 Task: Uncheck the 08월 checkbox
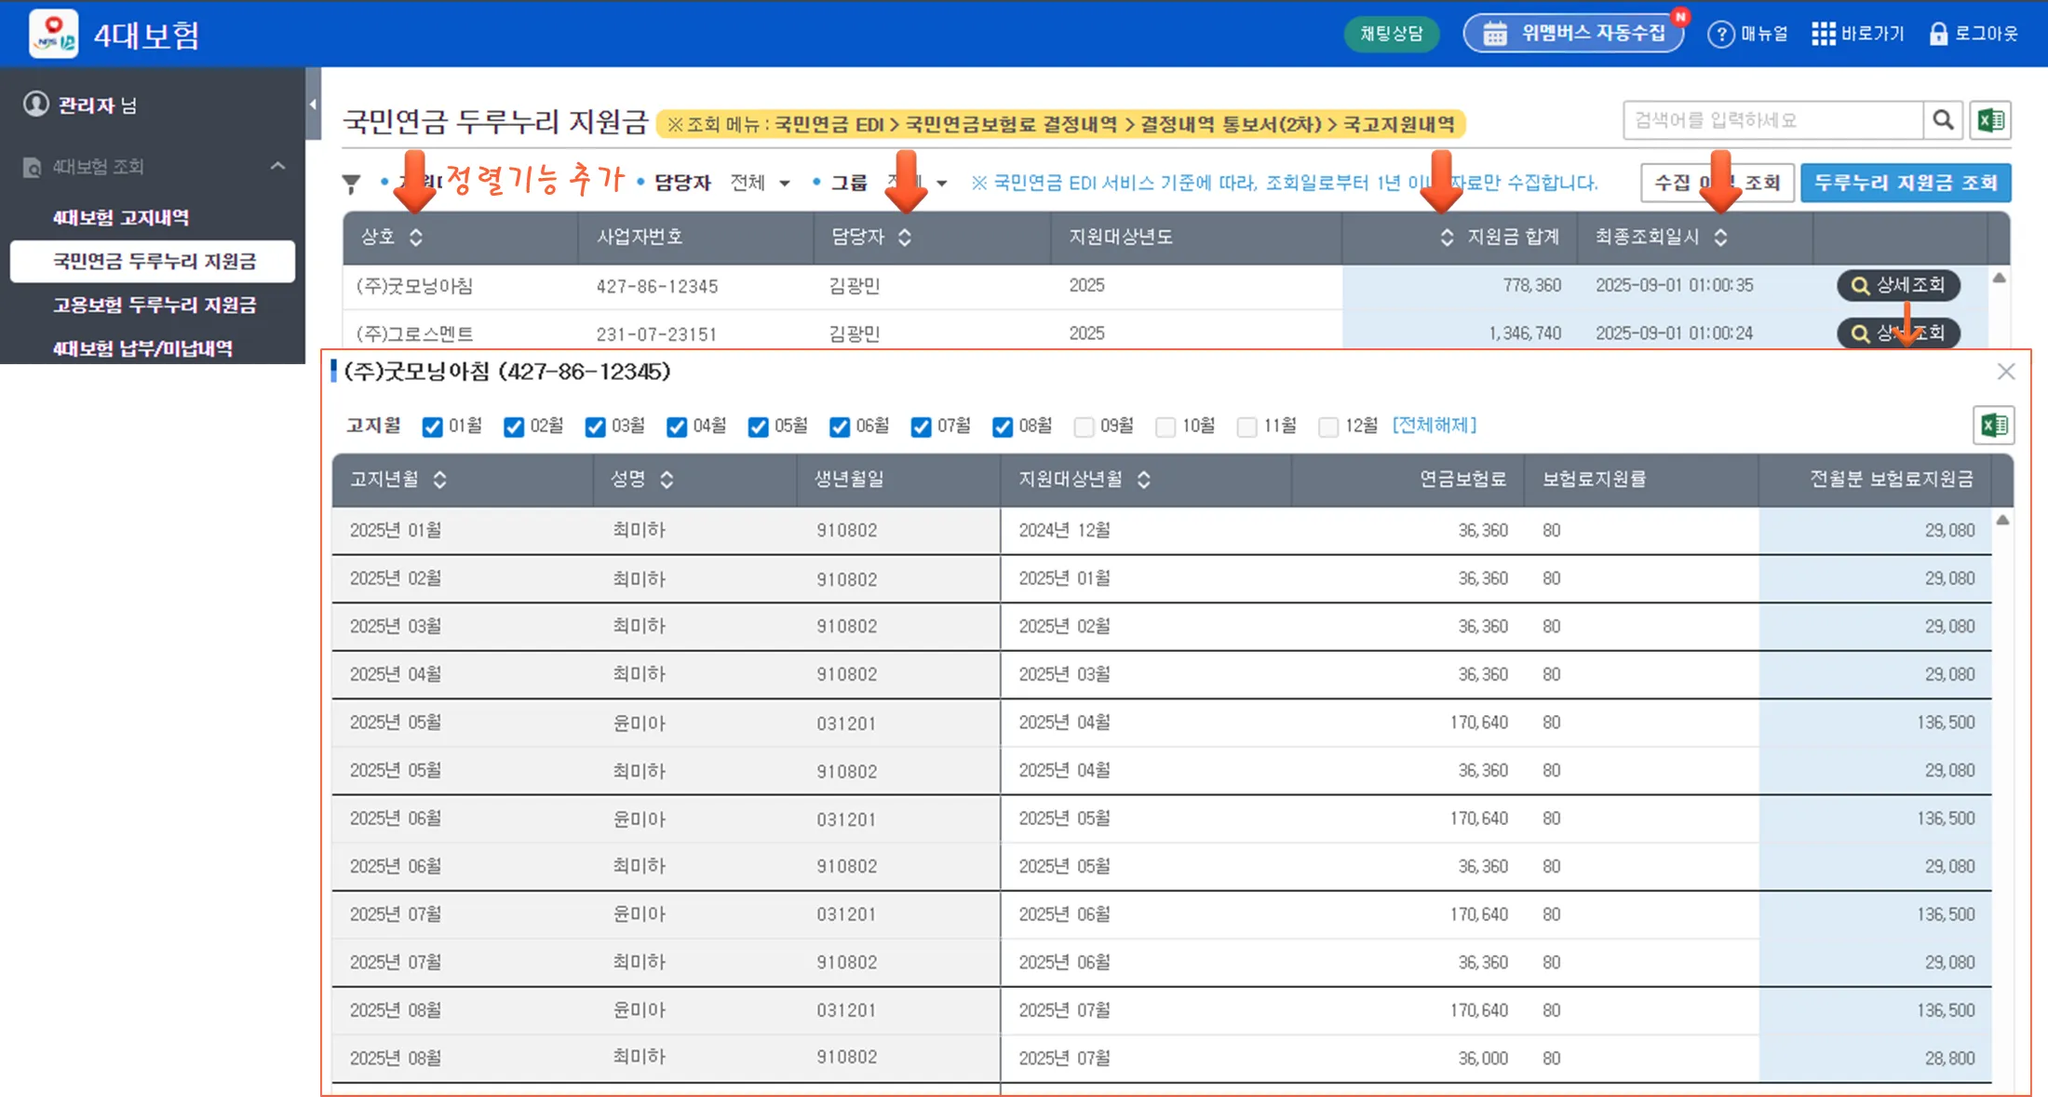(x=1003, y=427)
